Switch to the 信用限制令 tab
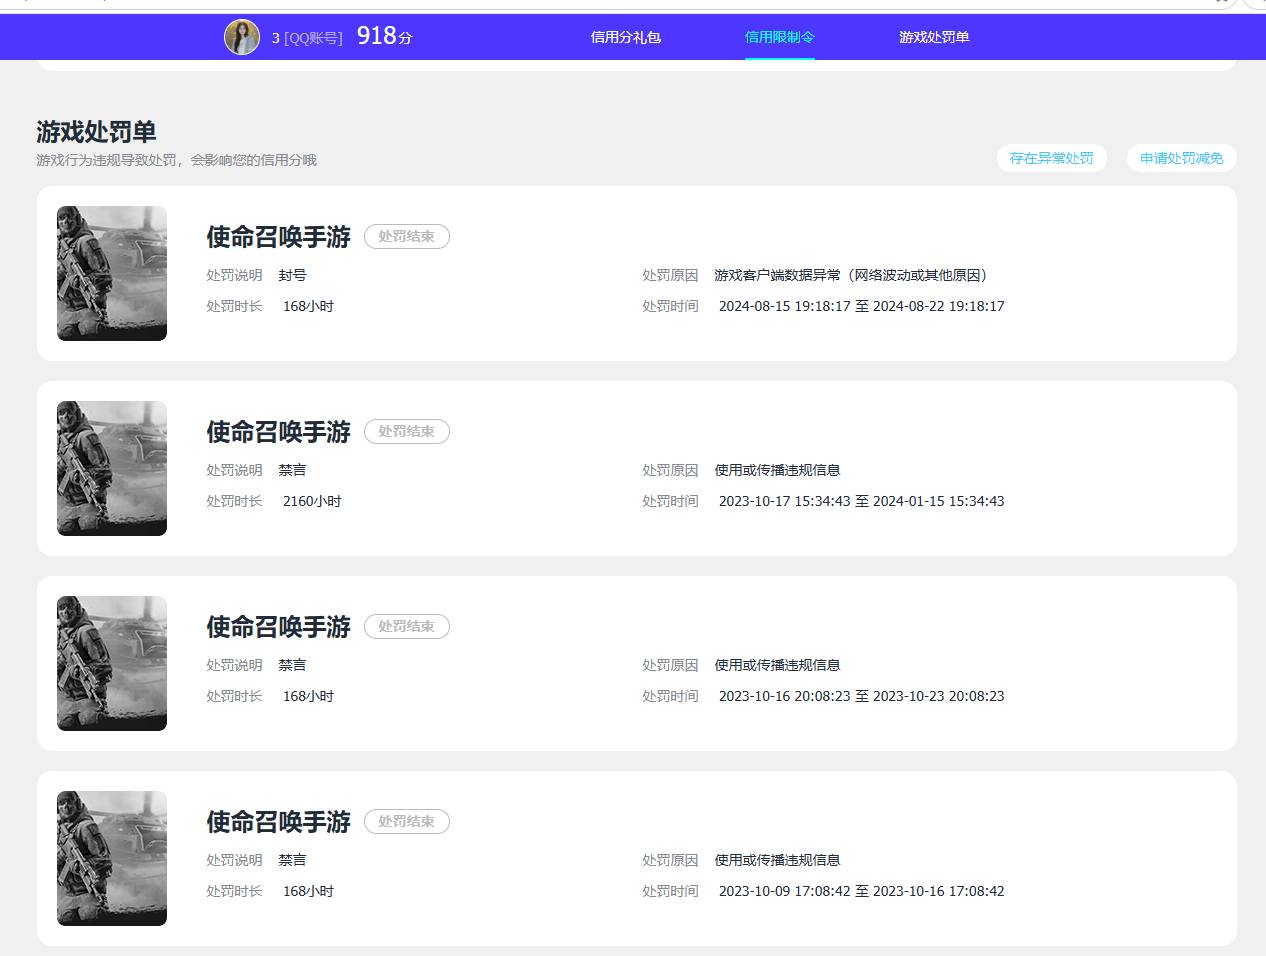This screenshot has width=1266, height=956. click(779, 37)
